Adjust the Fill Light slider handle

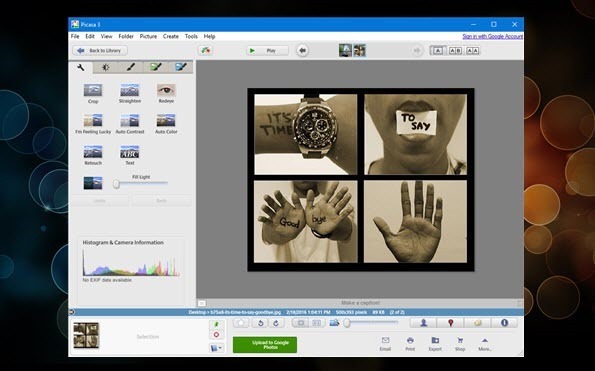[x=116, y=184]
